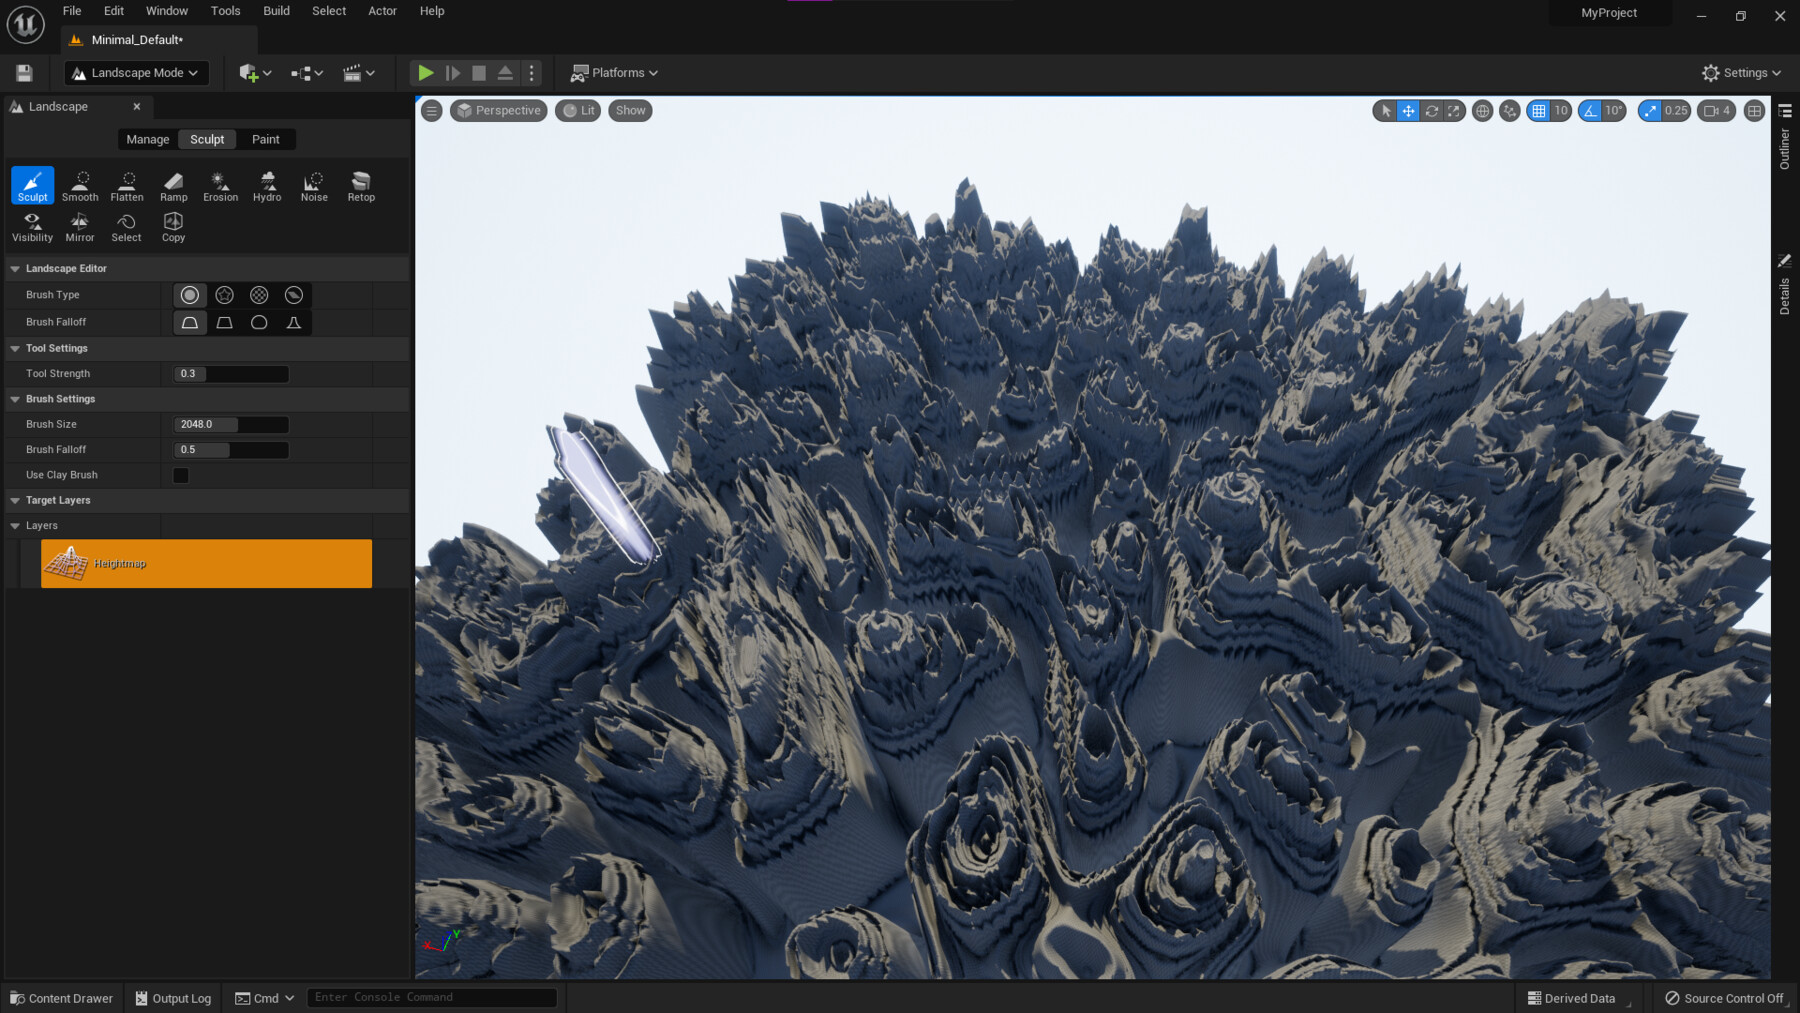Adjust the Tool Strength slider
1800x1013 pixels.
(229, 373)
